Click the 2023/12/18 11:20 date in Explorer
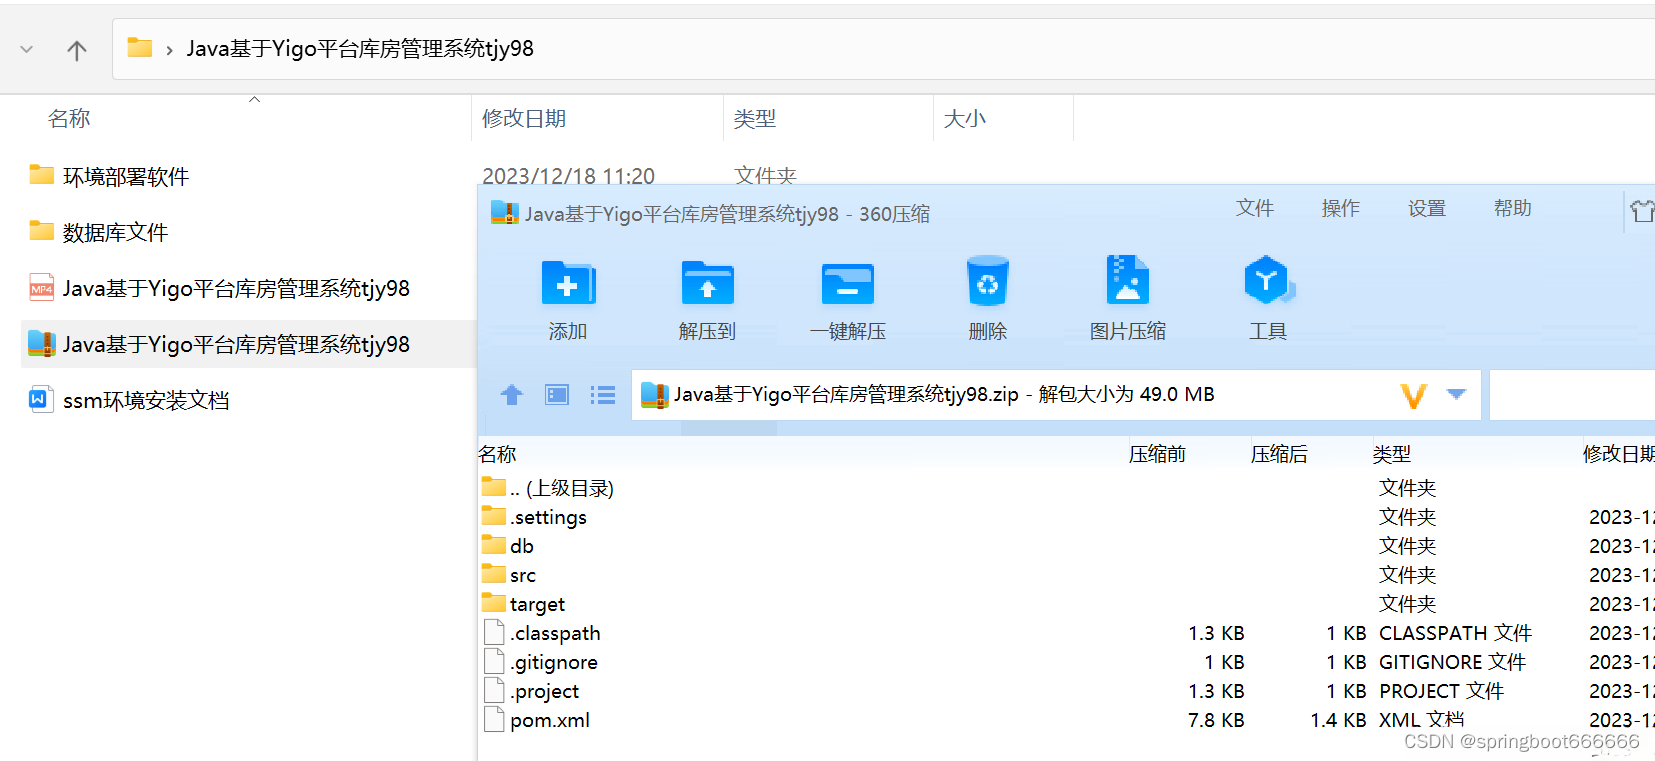1655x761 pixels. [x=568, y=176]
